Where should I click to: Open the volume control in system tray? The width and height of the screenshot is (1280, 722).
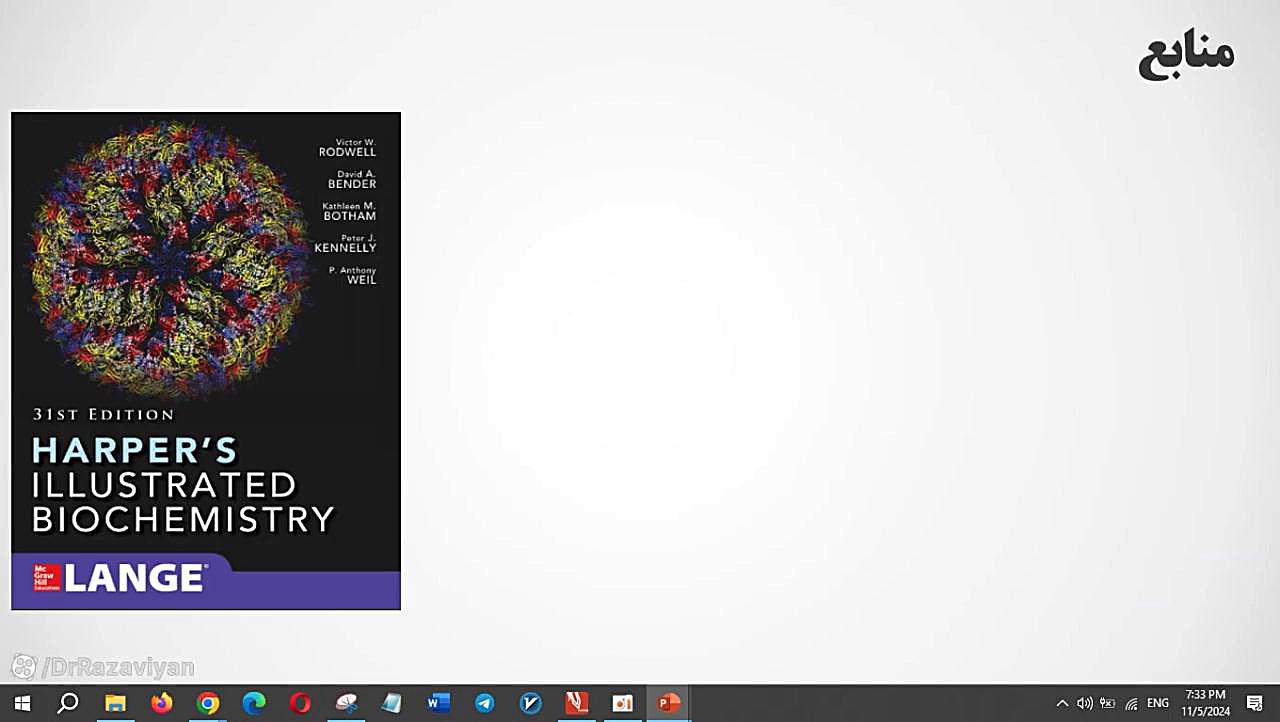point(1084,703)
